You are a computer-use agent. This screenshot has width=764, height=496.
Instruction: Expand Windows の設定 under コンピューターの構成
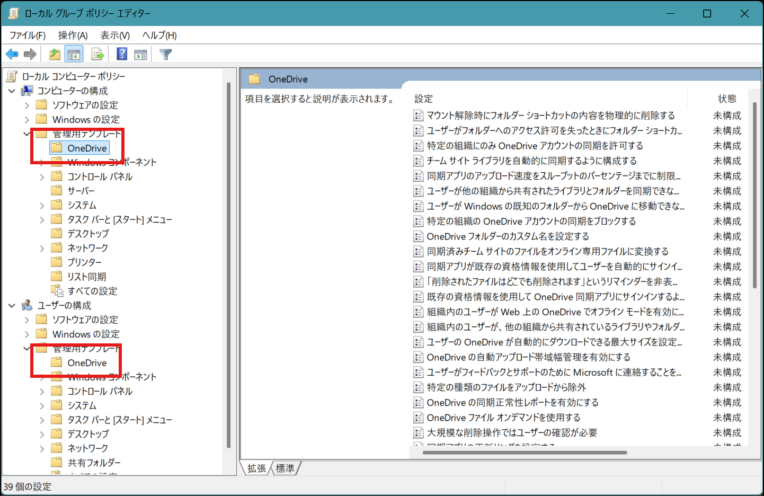click(x=27, y=119)
